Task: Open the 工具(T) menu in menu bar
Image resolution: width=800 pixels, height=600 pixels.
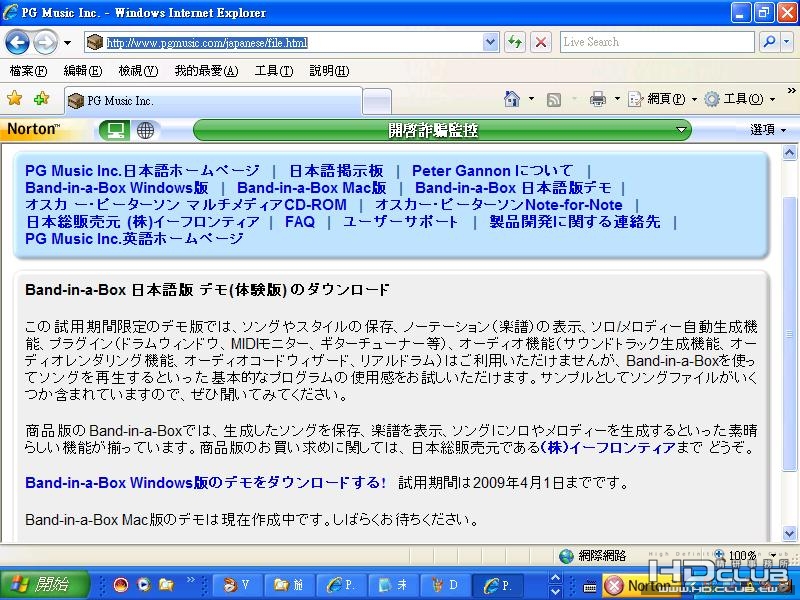Action: pos(274,71)
